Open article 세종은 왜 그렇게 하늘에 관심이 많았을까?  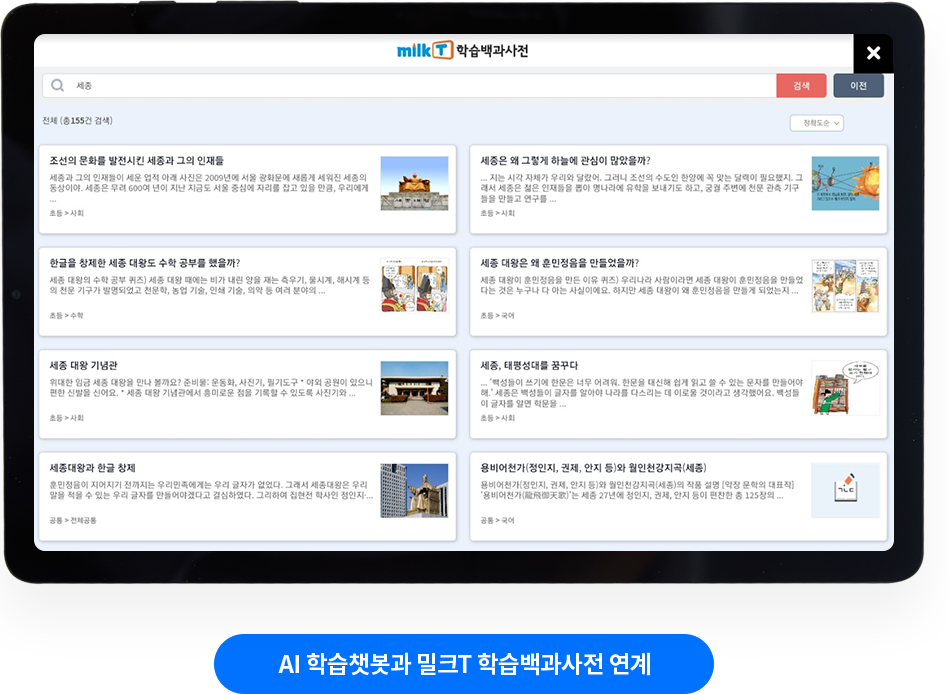[x=565, y=160]
